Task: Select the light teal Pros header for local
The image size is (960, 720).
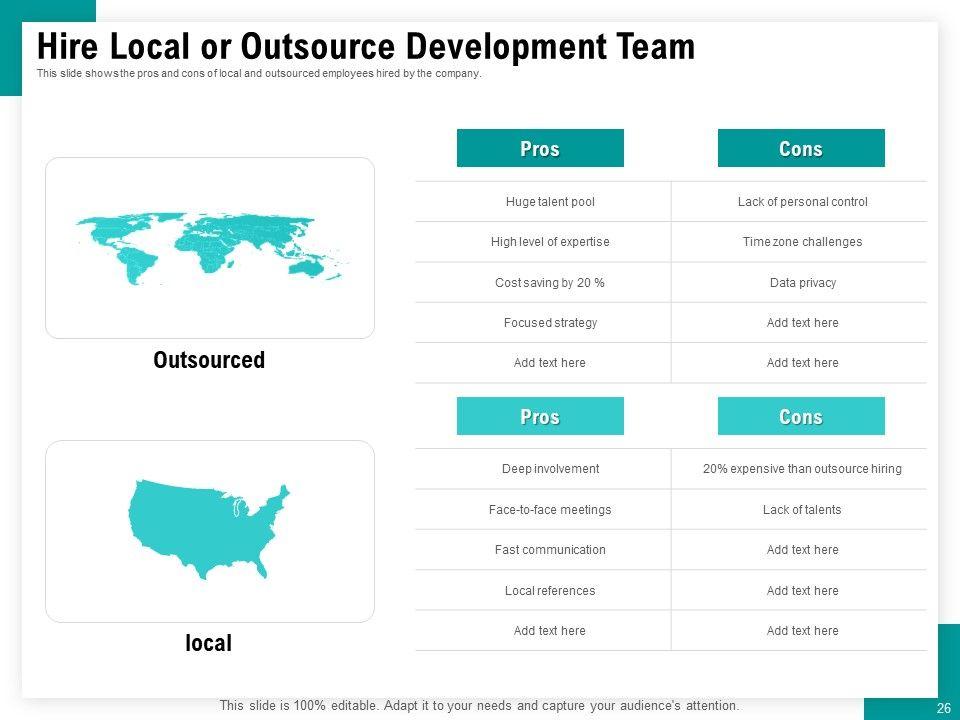Action: [540, 416]
